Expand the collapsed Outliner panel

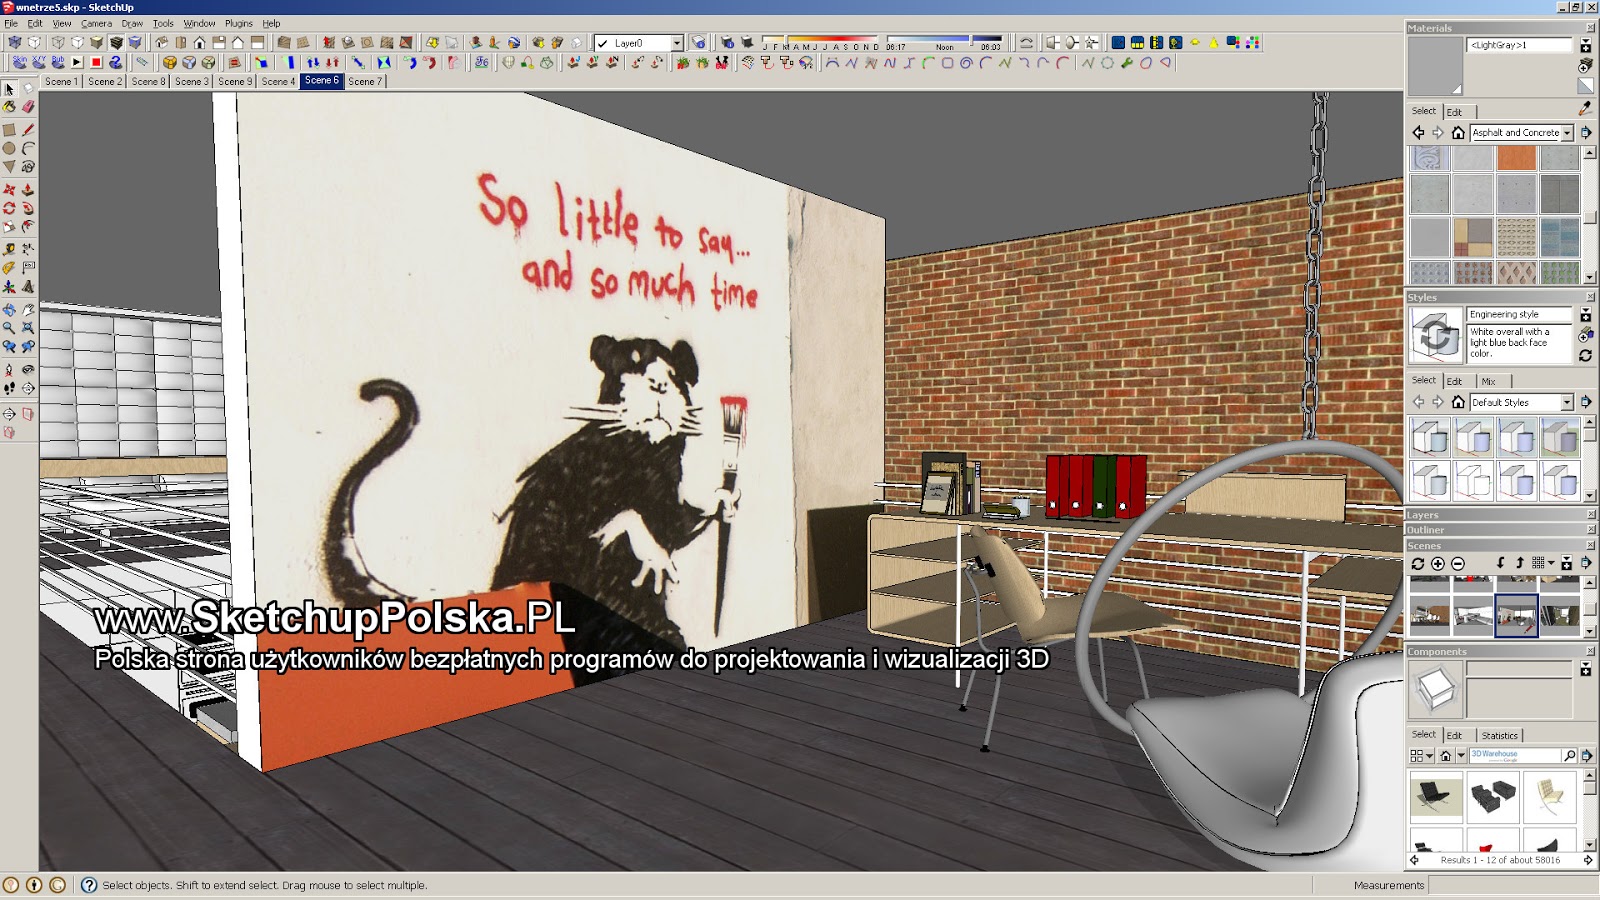[1500, 530]
